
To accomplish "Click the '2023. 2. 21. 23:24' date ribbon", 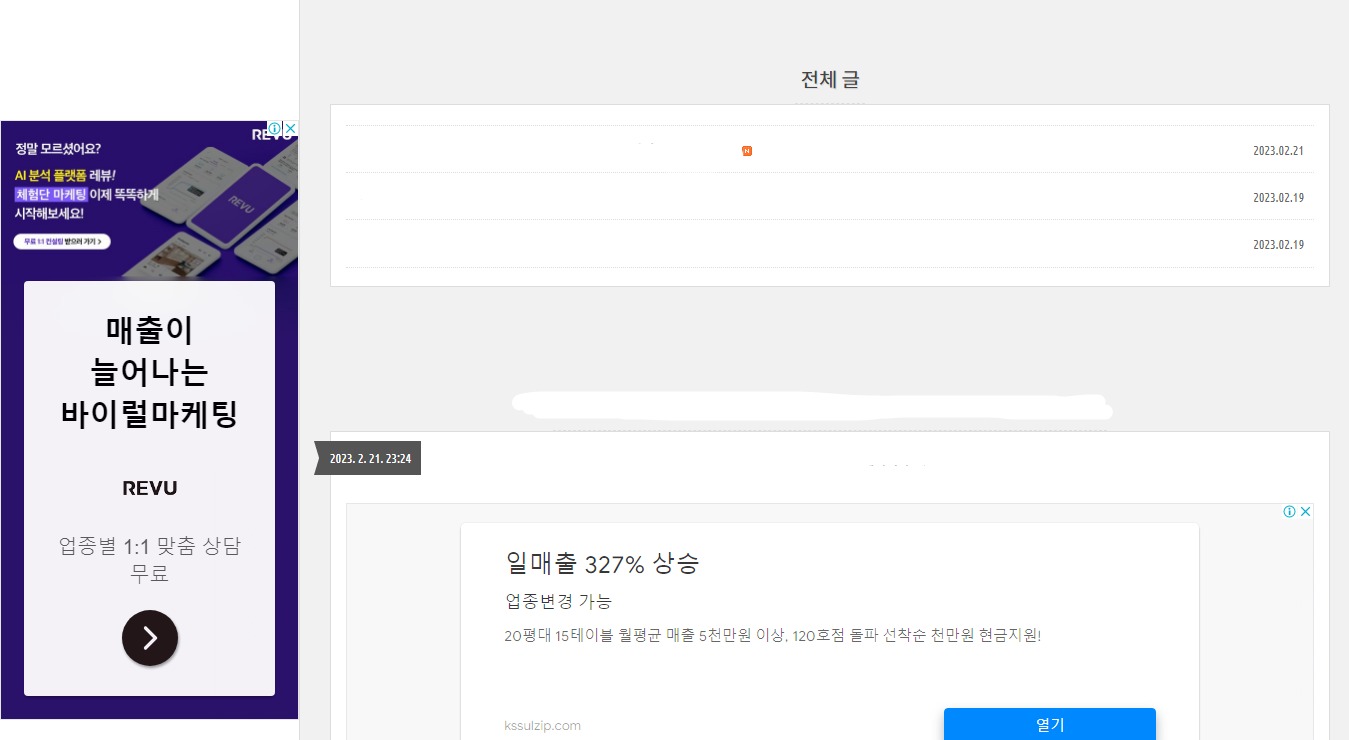I will tap(368, 458).
